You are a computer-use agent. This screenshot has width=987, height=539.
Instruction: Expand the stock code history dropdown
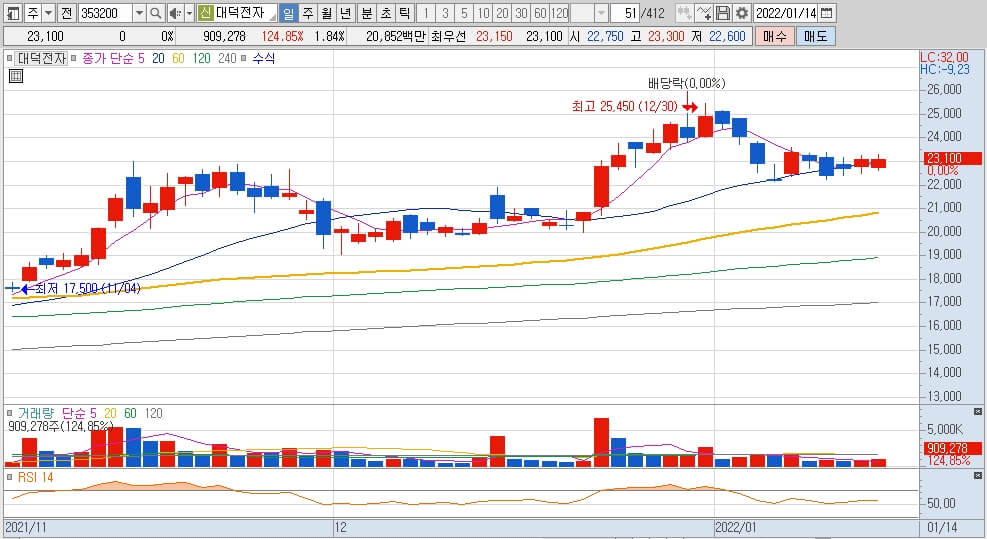tap(140, 13)
